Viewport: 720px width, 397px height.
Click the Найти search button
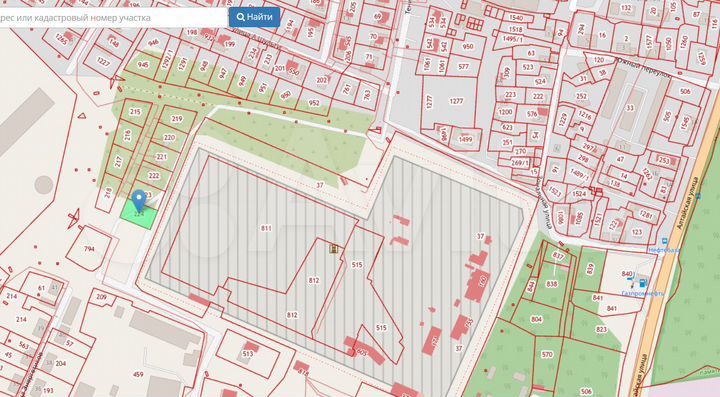tap(254, 17)
